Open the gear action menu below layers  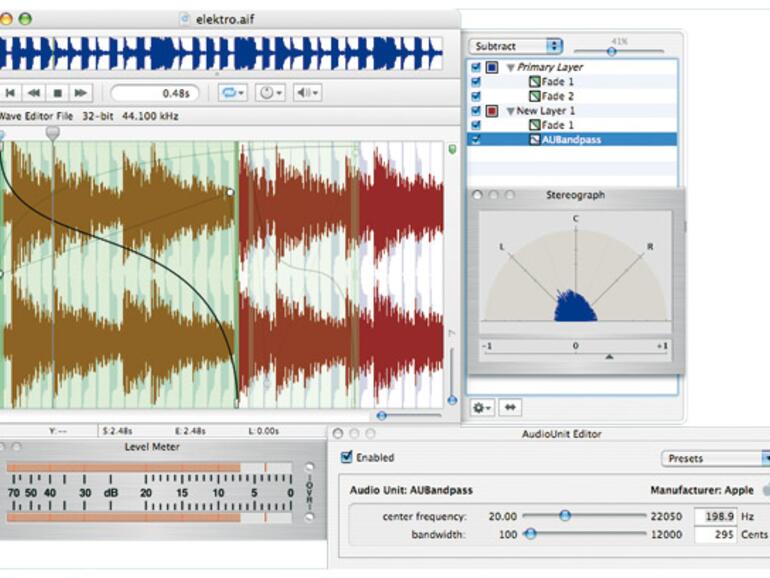tap(483, 408)
